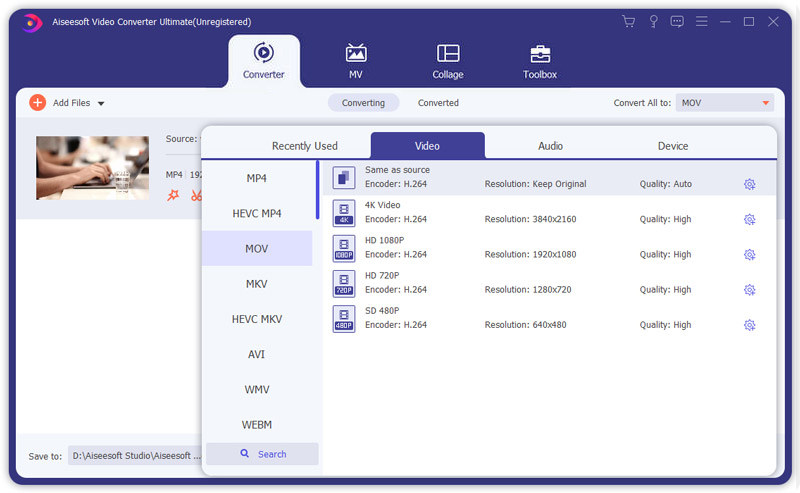
Task: Open the Toolbox section
Action: click(540, 62)
